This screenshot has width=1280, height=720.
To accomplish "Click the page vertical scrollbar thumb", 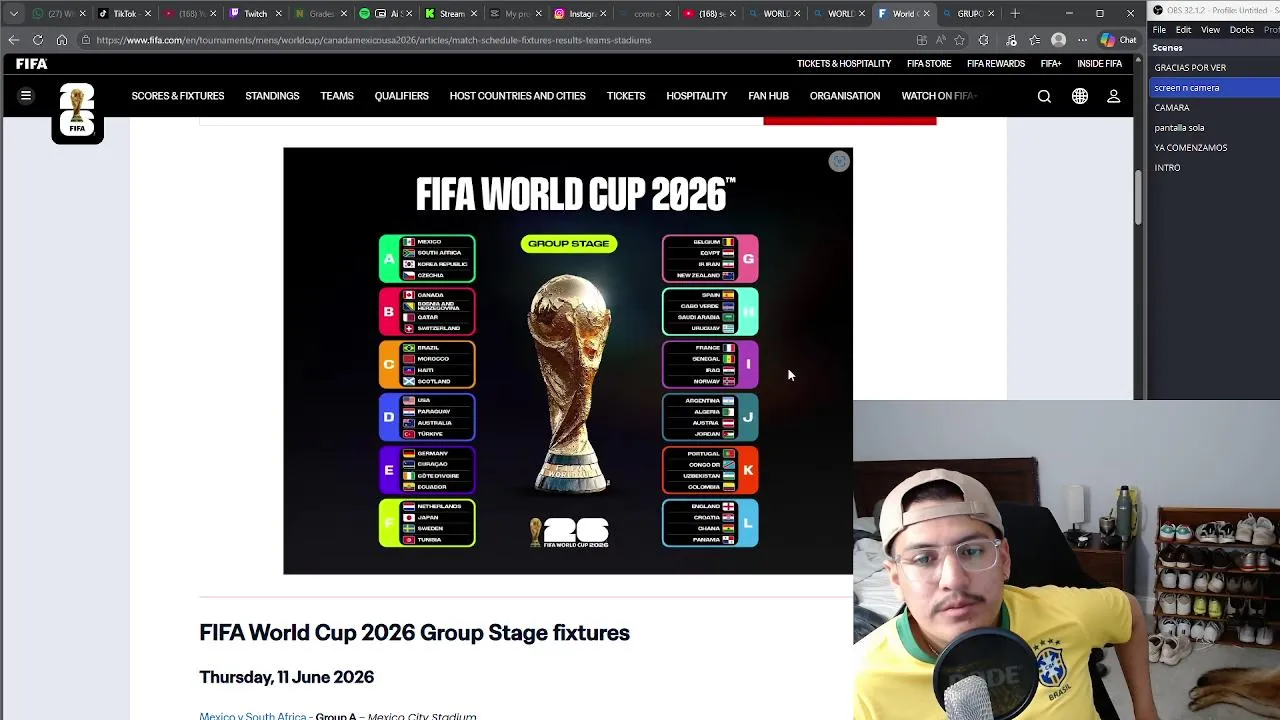I will [1138, 198].
